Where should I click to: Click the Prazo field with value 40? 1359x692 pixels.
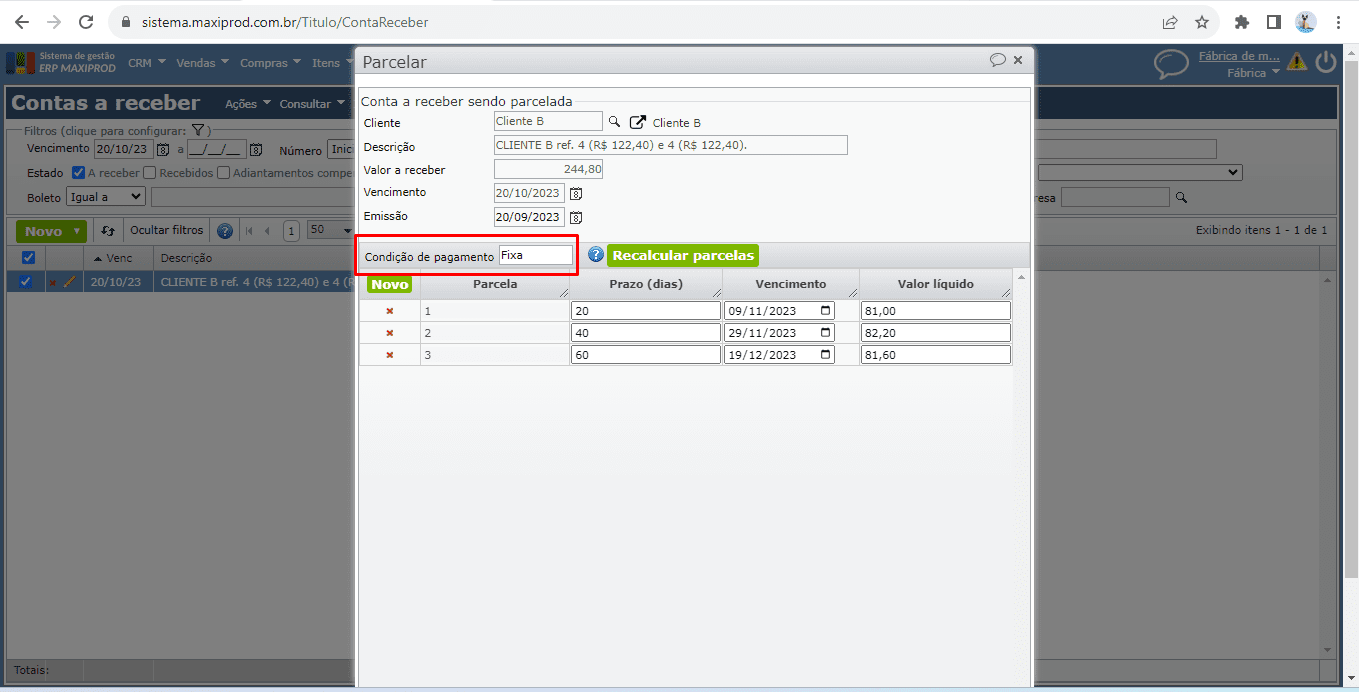point(645,333)
